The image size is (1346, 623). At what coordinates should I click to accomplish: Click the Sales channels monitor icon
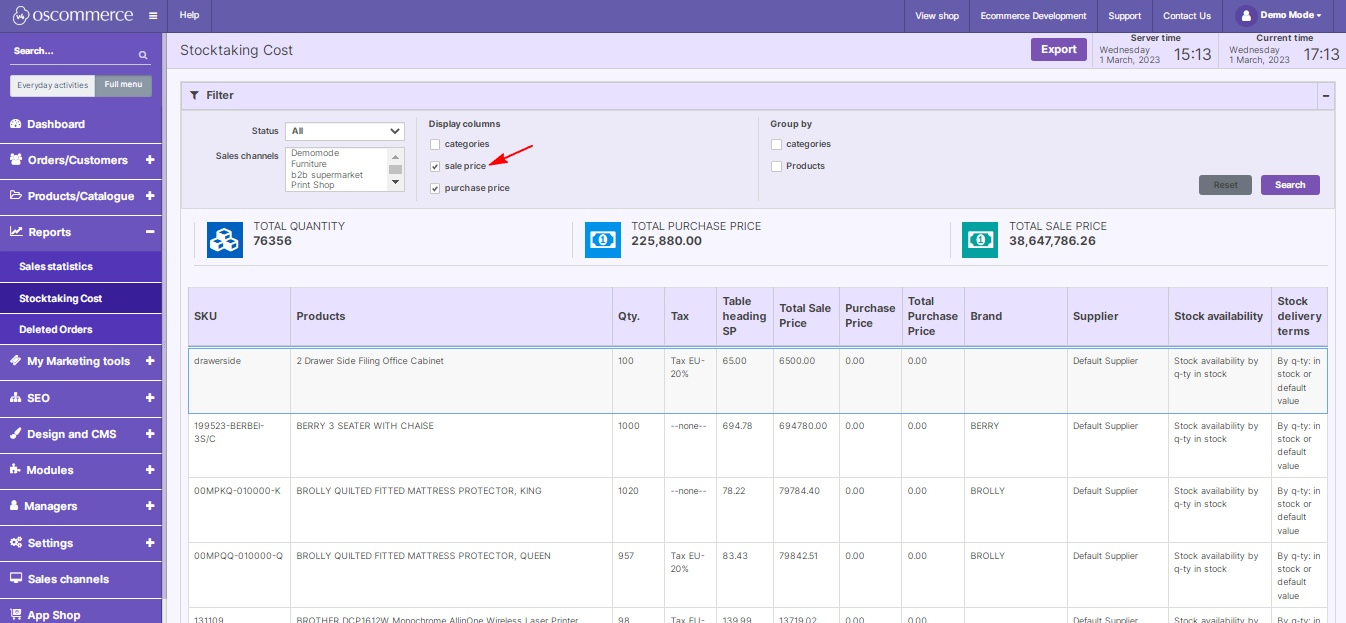pos(16,579)
